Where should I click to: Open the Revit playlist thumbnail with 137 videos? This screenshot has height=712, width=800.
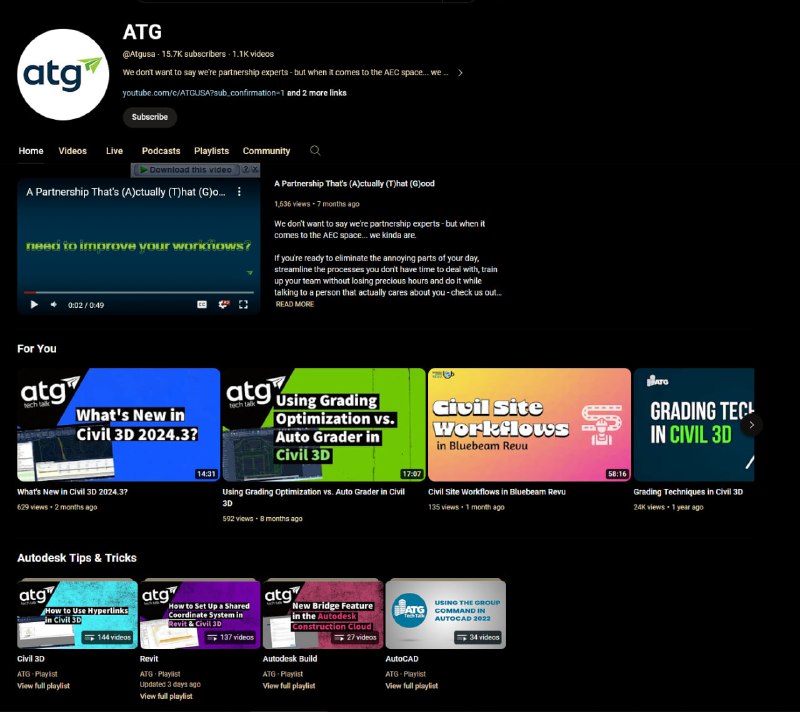point(200,613)
